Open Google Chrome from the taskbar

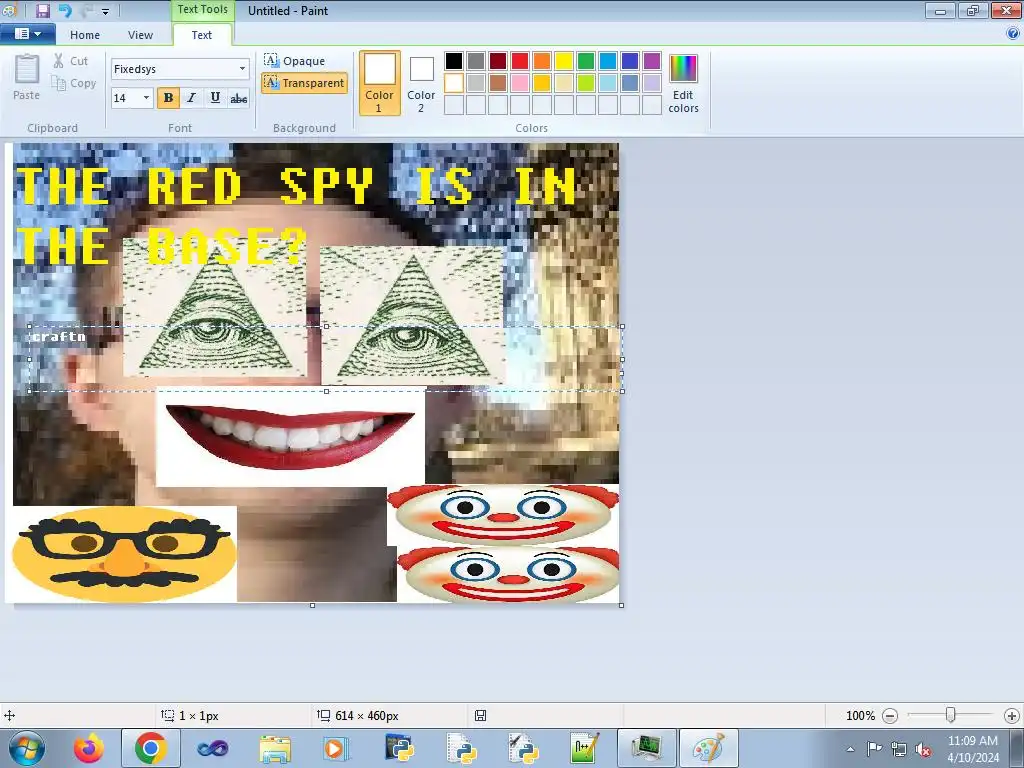pyautogui.click(x=150, y=748)
